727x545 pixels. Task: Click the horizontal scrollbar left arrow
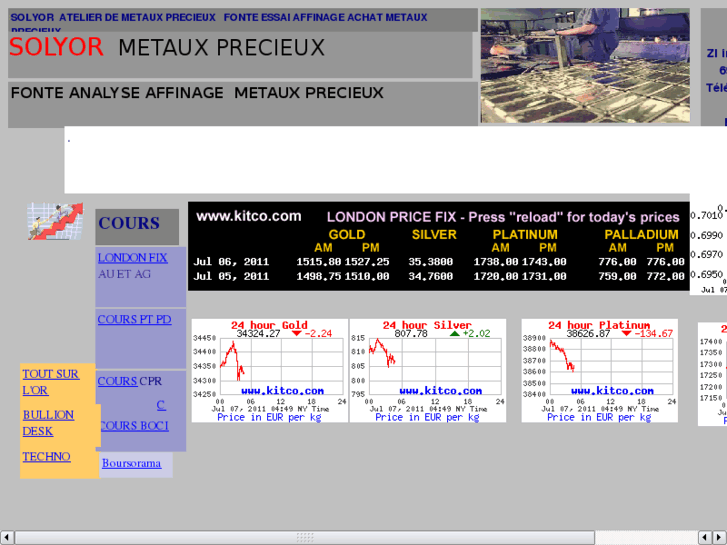pyautogui.click(x=7, y=537)
